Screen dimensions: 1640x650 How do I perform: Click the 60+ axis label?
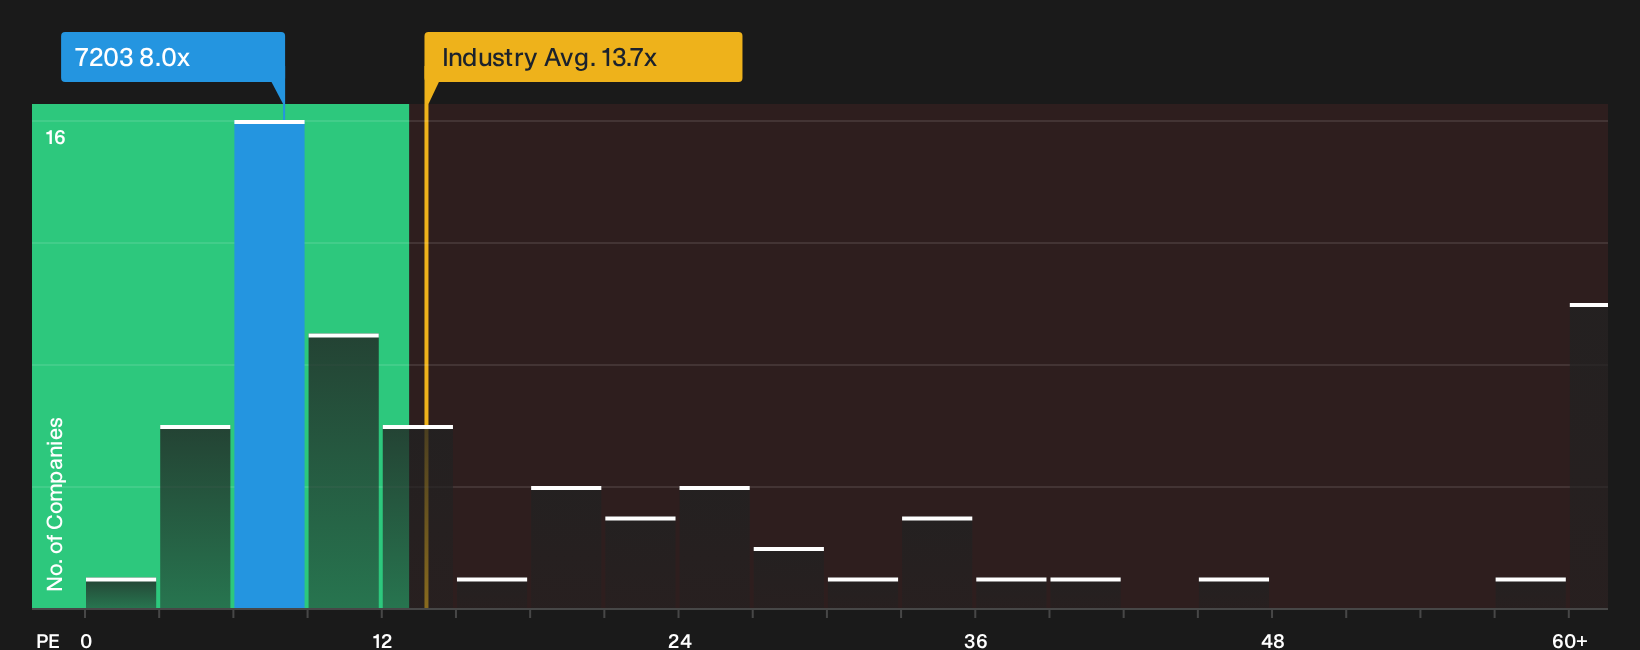[1570, 640]
